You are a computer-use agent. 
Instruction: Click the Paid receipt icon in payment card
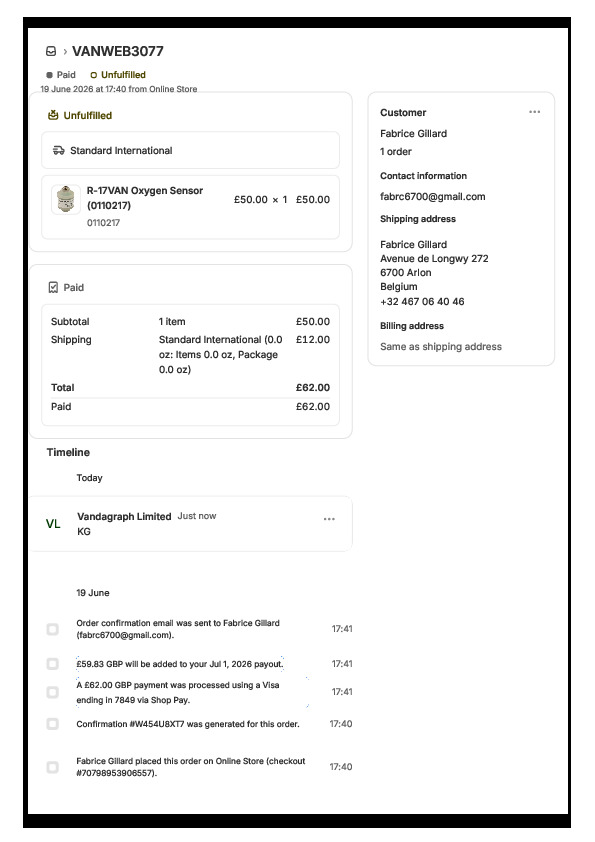click(x=53, y=288)
